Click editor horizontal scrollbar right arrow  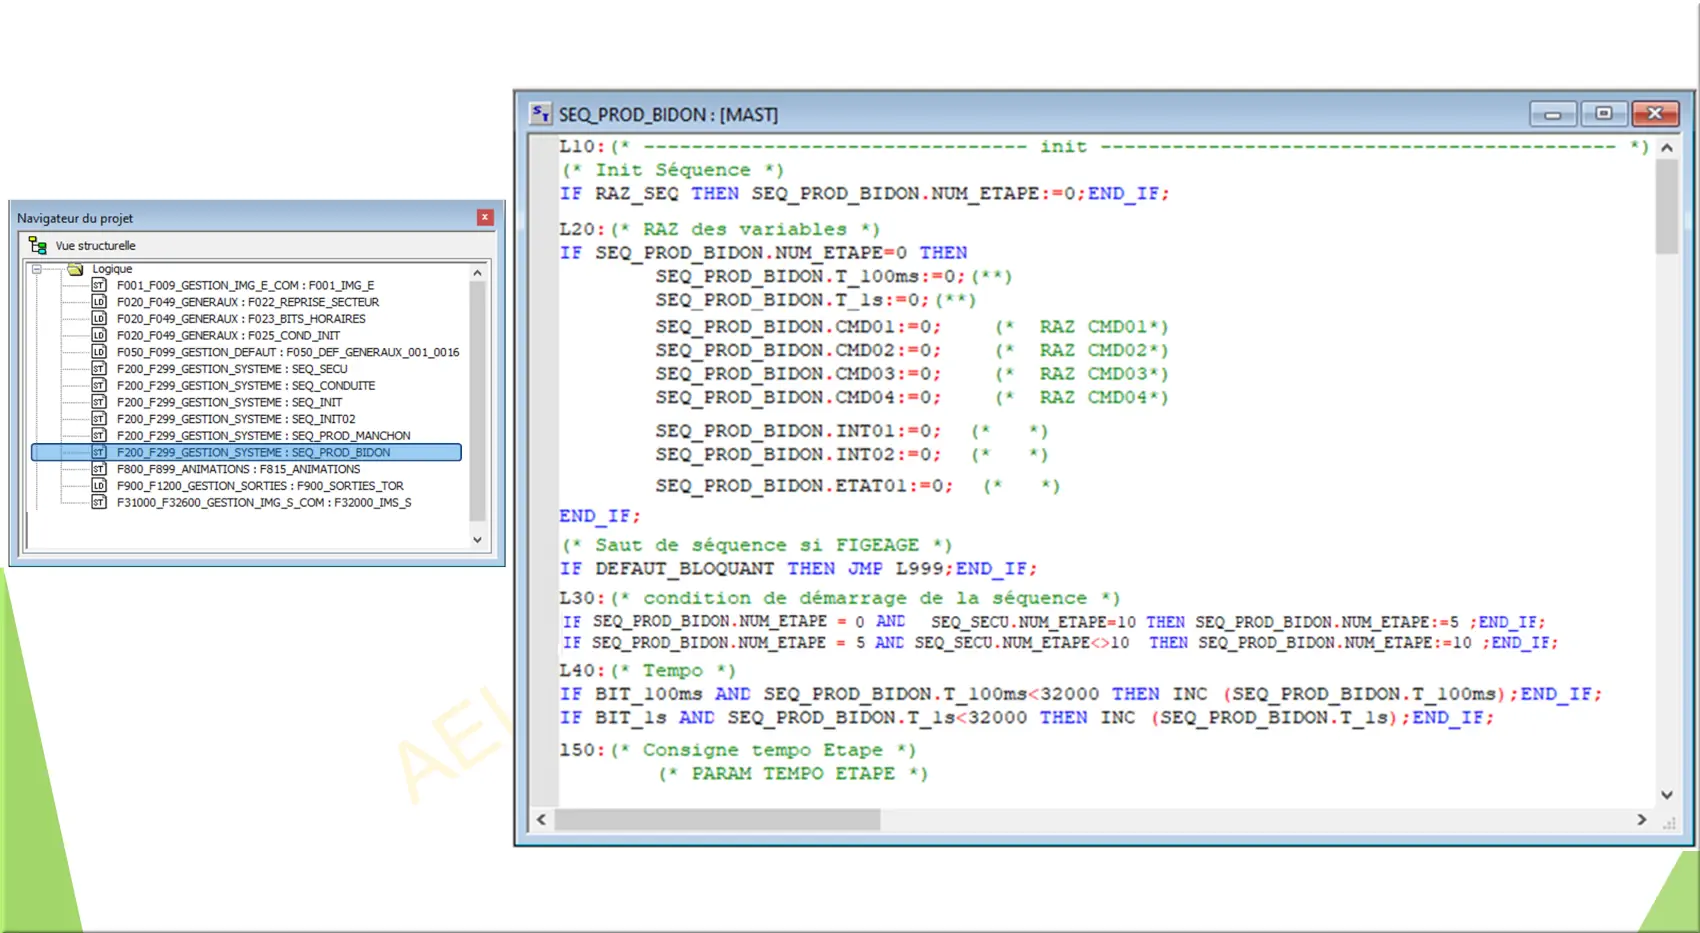tap(1642, 819)
